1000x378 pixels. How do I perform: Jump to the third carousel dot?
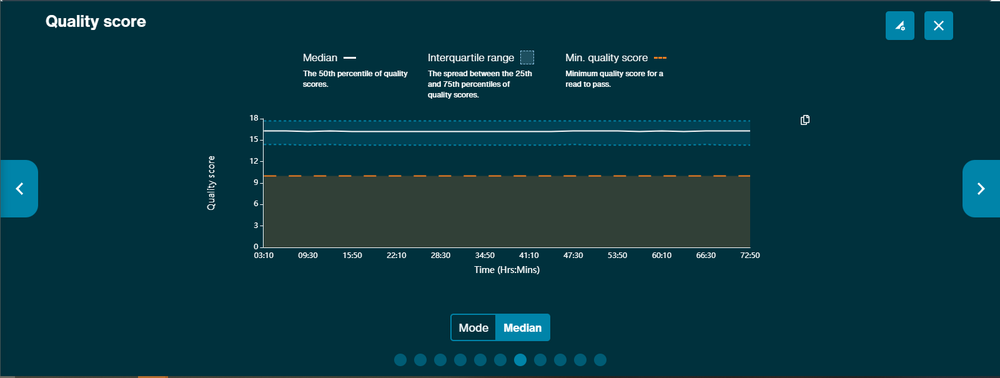440,360
